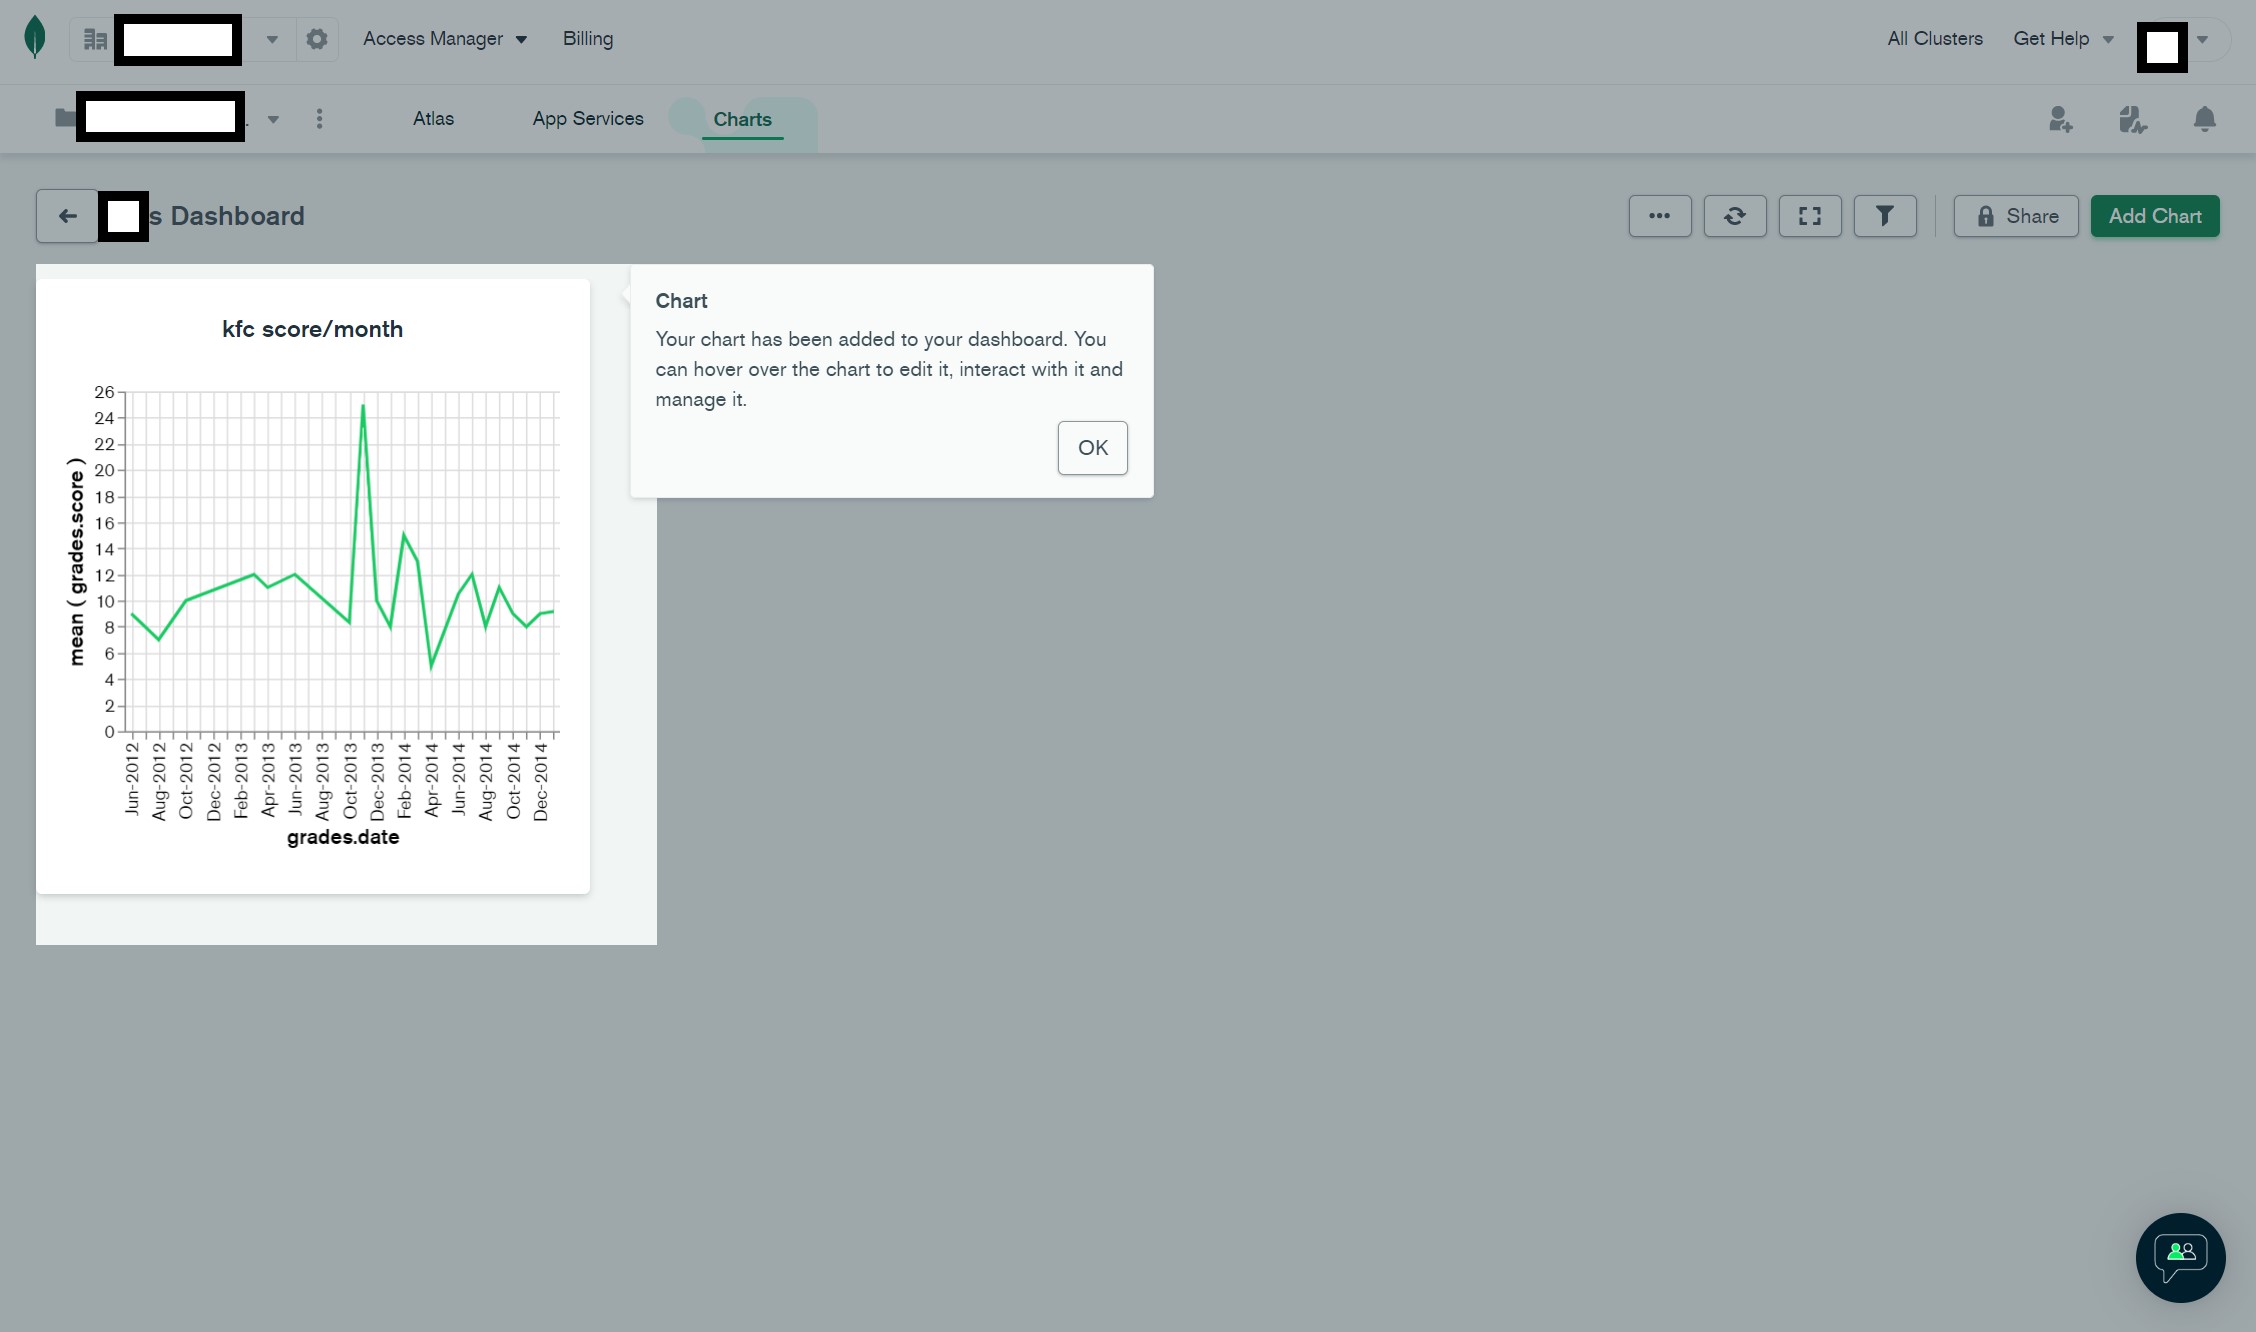The height and width of the screenshot is (1332, 2256).
Task: Click the back arrow beside Dashboard title
Action: click(67, 216)
